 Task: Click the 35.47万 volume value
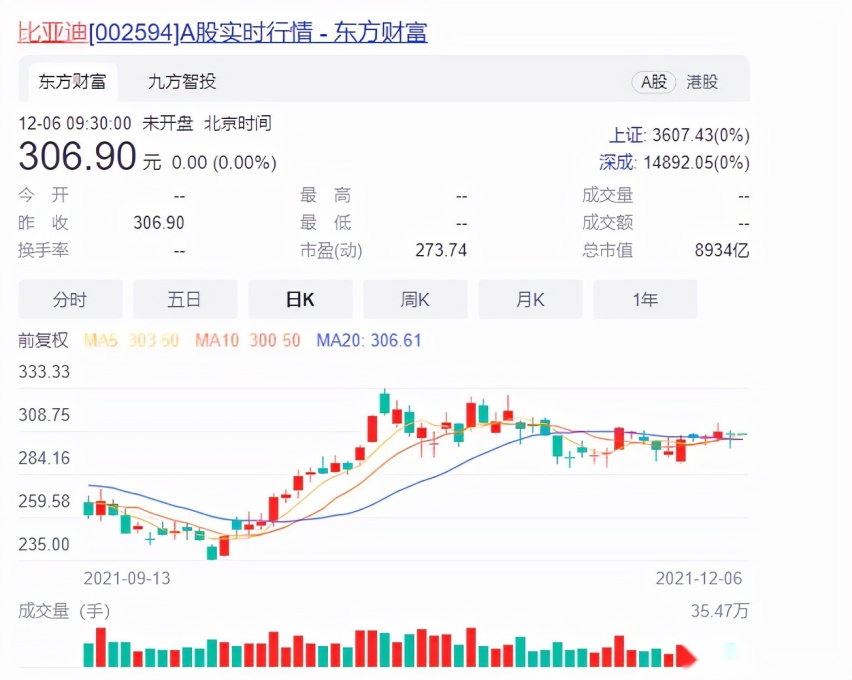pyautogui.click(x=720, y=611)
